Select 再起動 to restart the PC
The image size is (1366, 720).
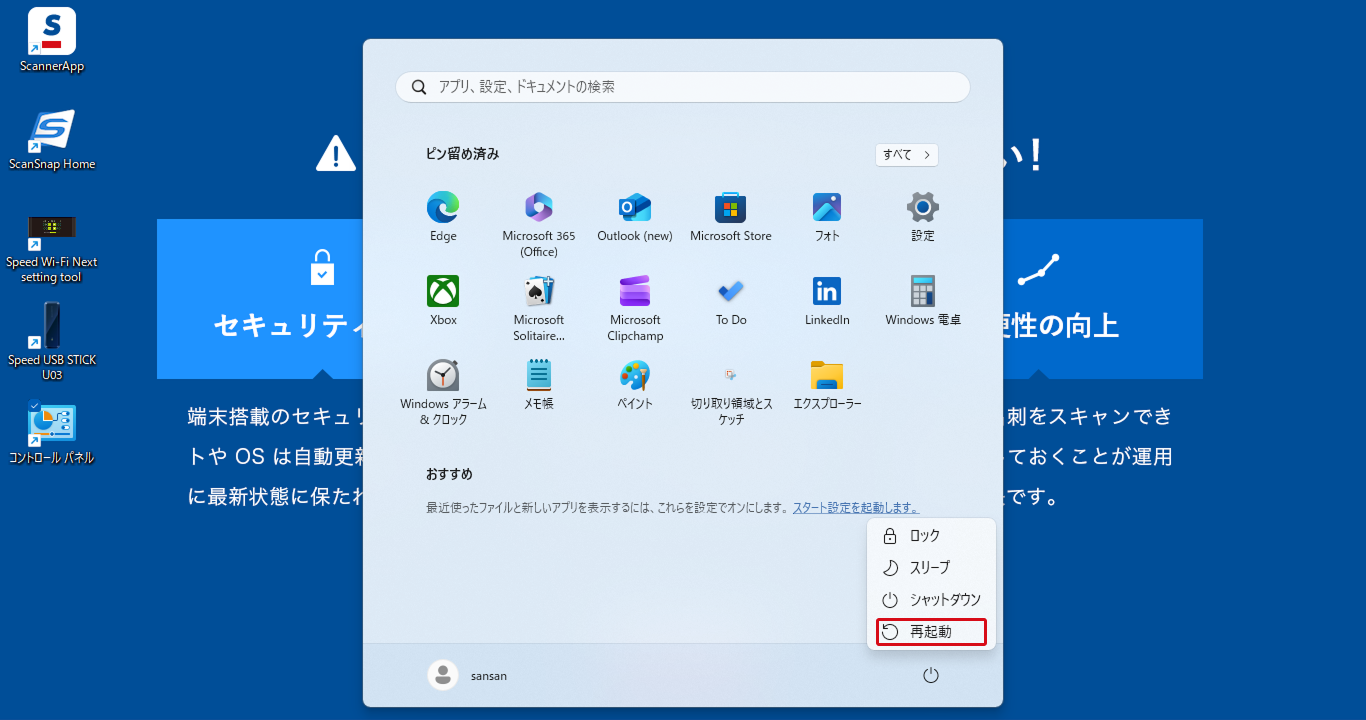pos(931,632)
